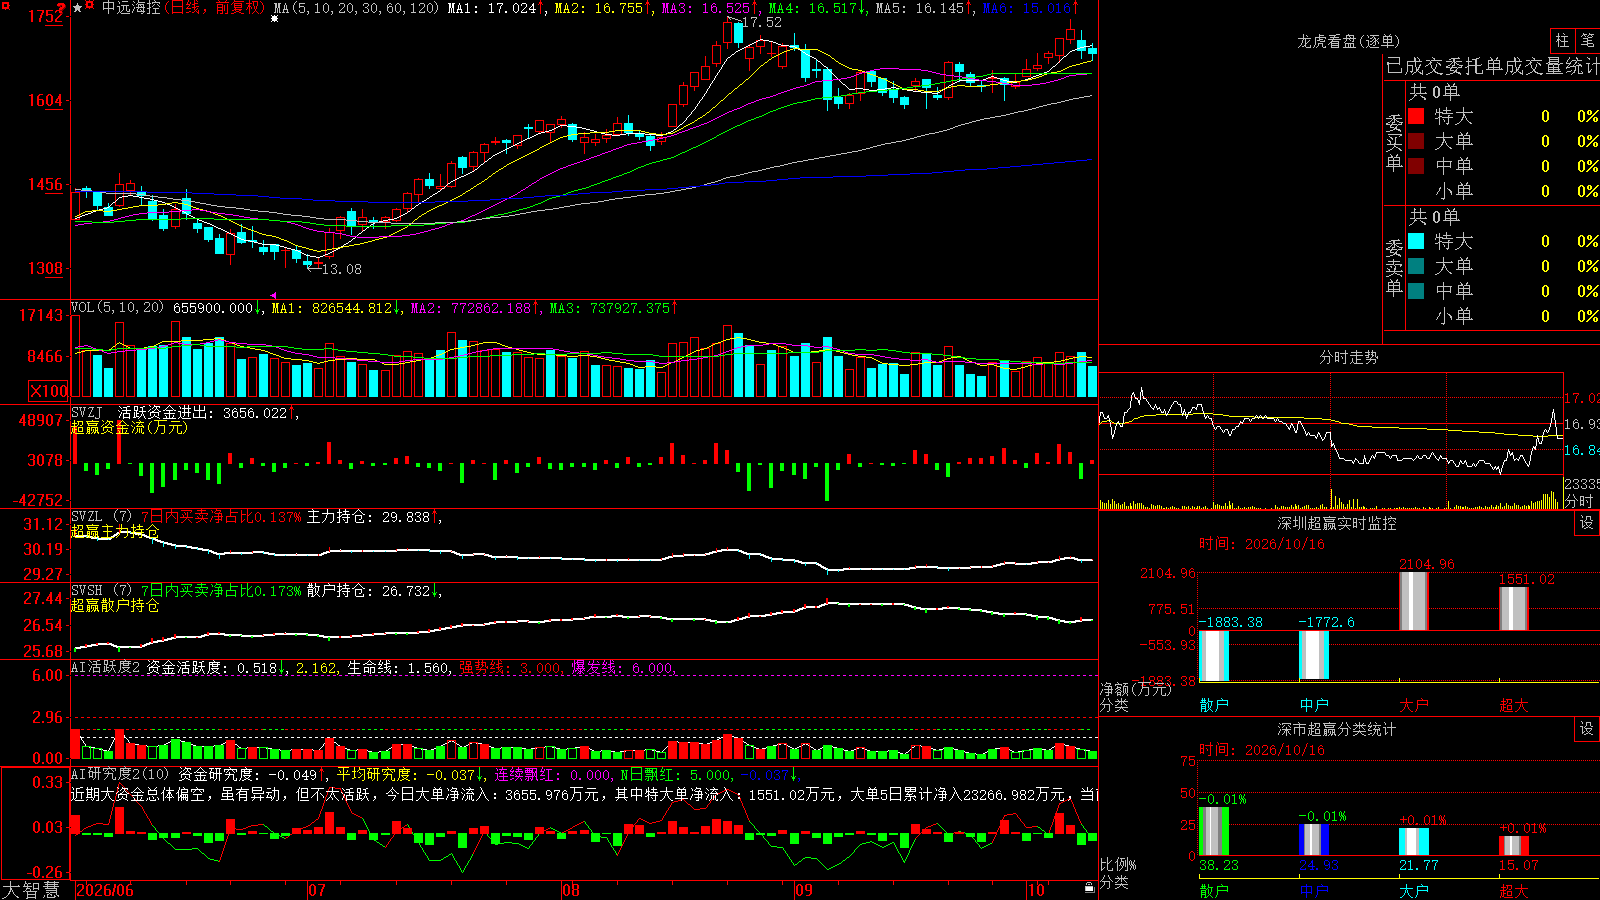Viewport: 1600px width, 900px height.
Task: Click the 分时走势 panel title
Action: coord(1348,357)
